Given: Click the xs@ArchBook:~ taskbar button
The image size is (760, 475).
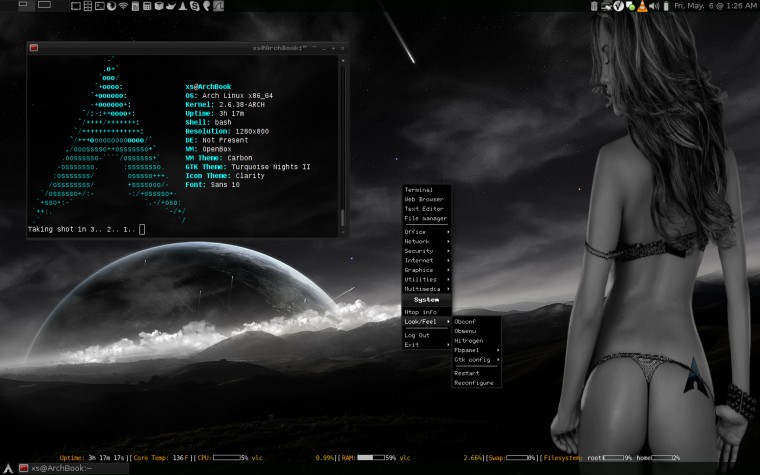Looking at the screenshot, I should 74,468.
